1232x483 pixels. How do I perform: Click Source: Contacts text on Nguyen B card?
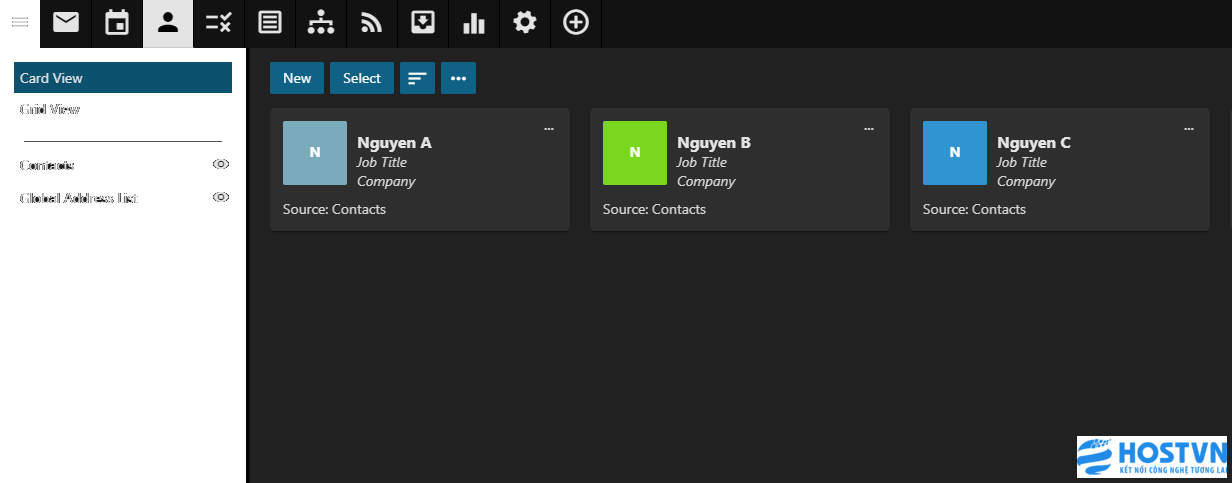[x=654, y=209]
